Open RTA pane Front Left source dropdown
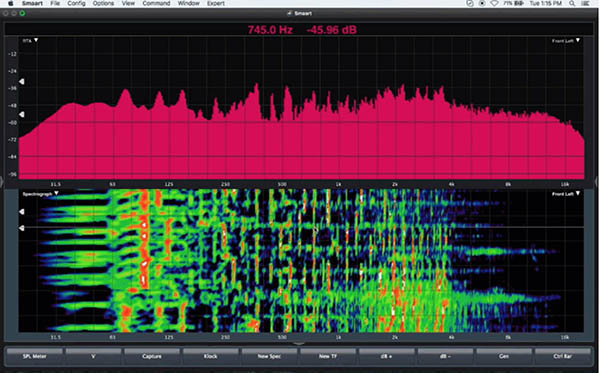 pyautogui.click(x=566, y=41)
